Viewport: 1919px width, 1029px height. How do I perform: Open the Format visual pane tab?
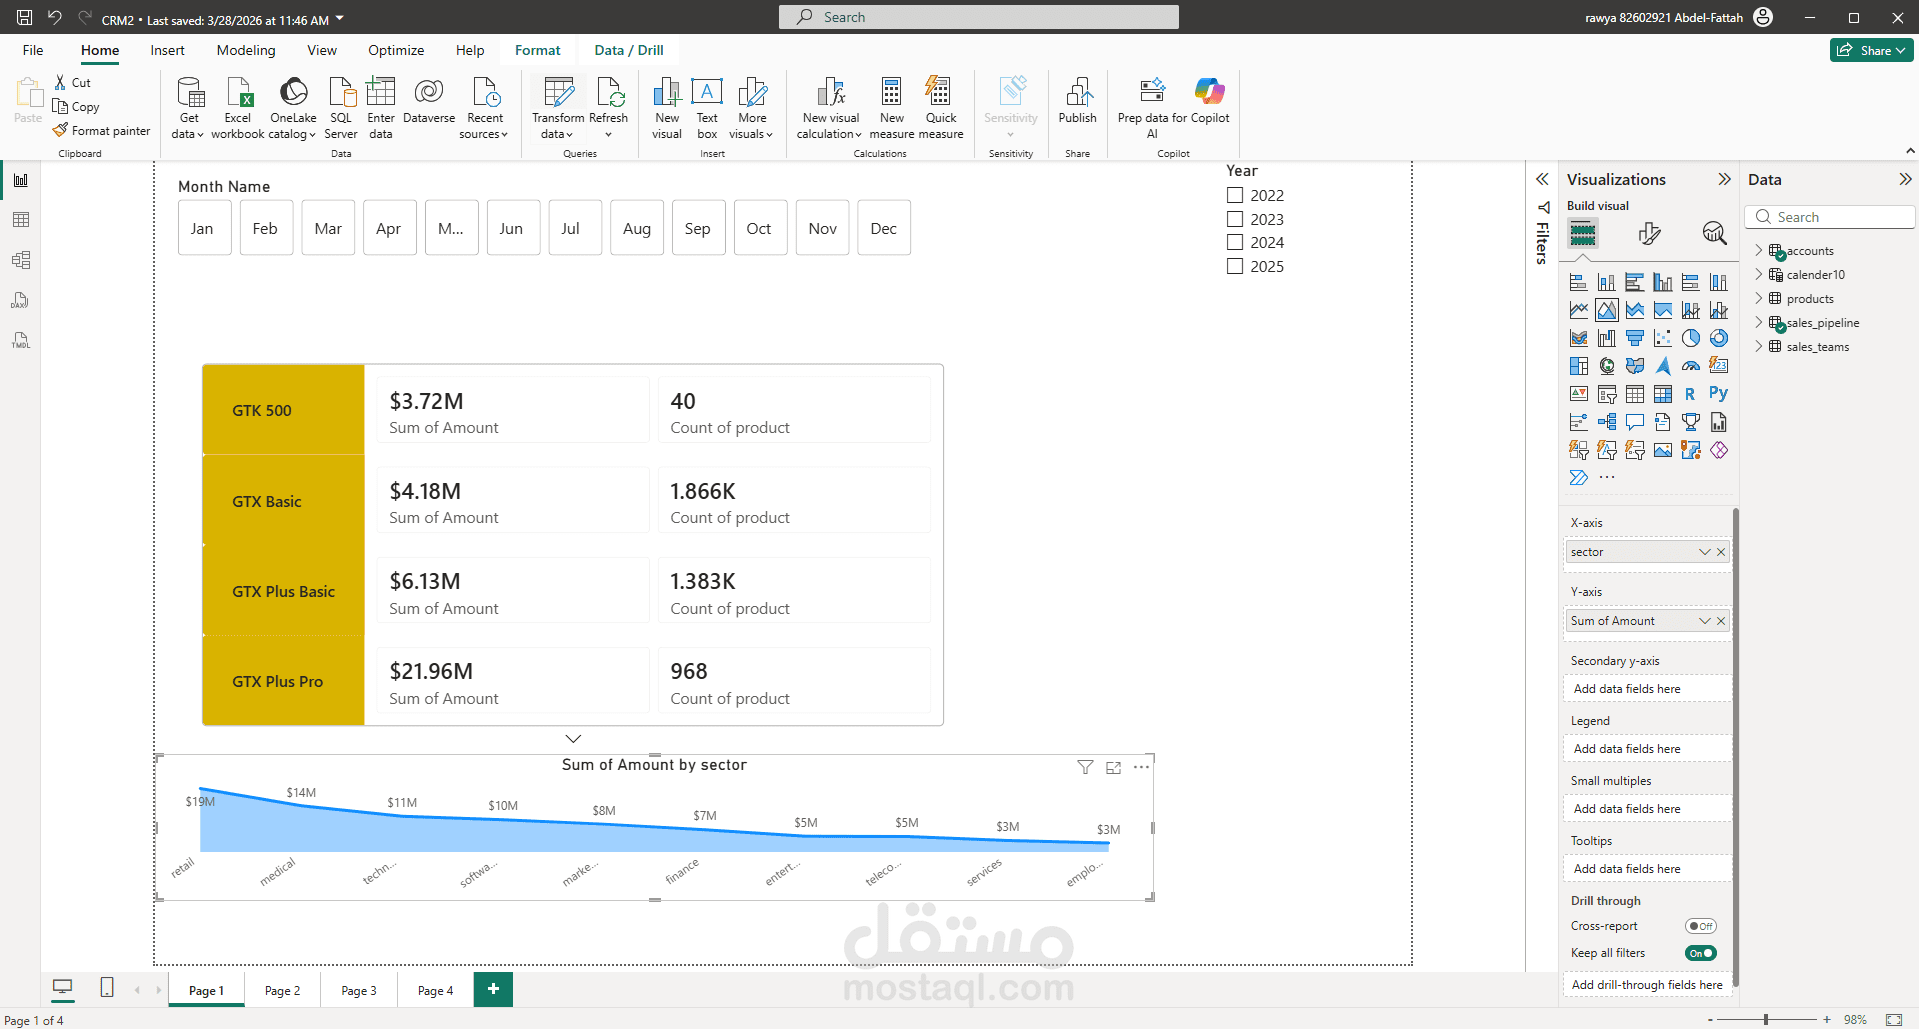(x=1649, y=234)
